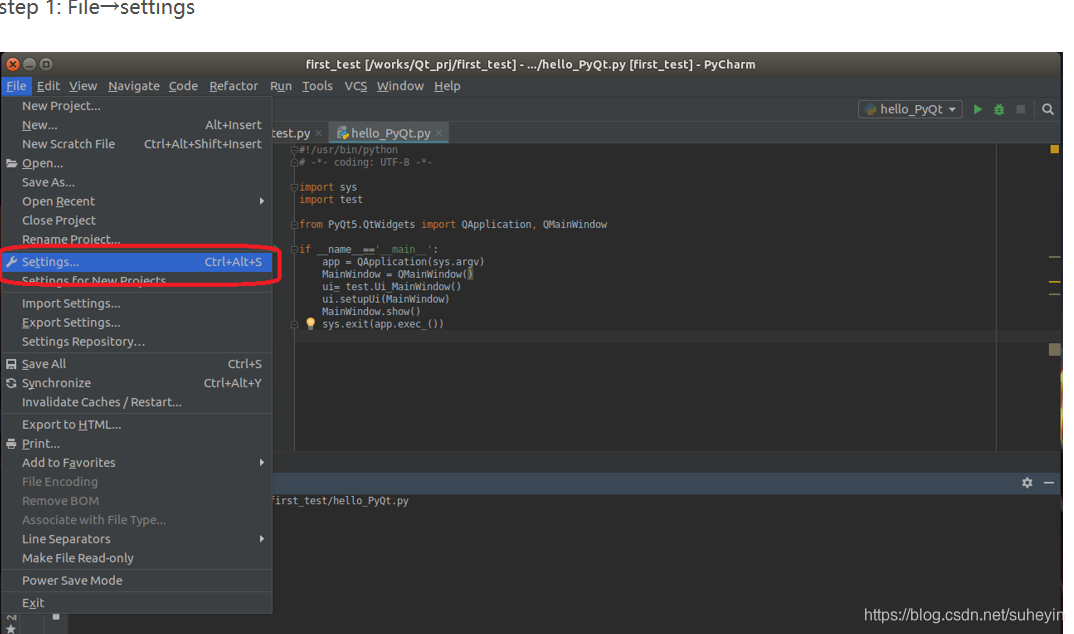Select New Scratch File
Viewport: 1074px width, 634px height.
(137, 144)
